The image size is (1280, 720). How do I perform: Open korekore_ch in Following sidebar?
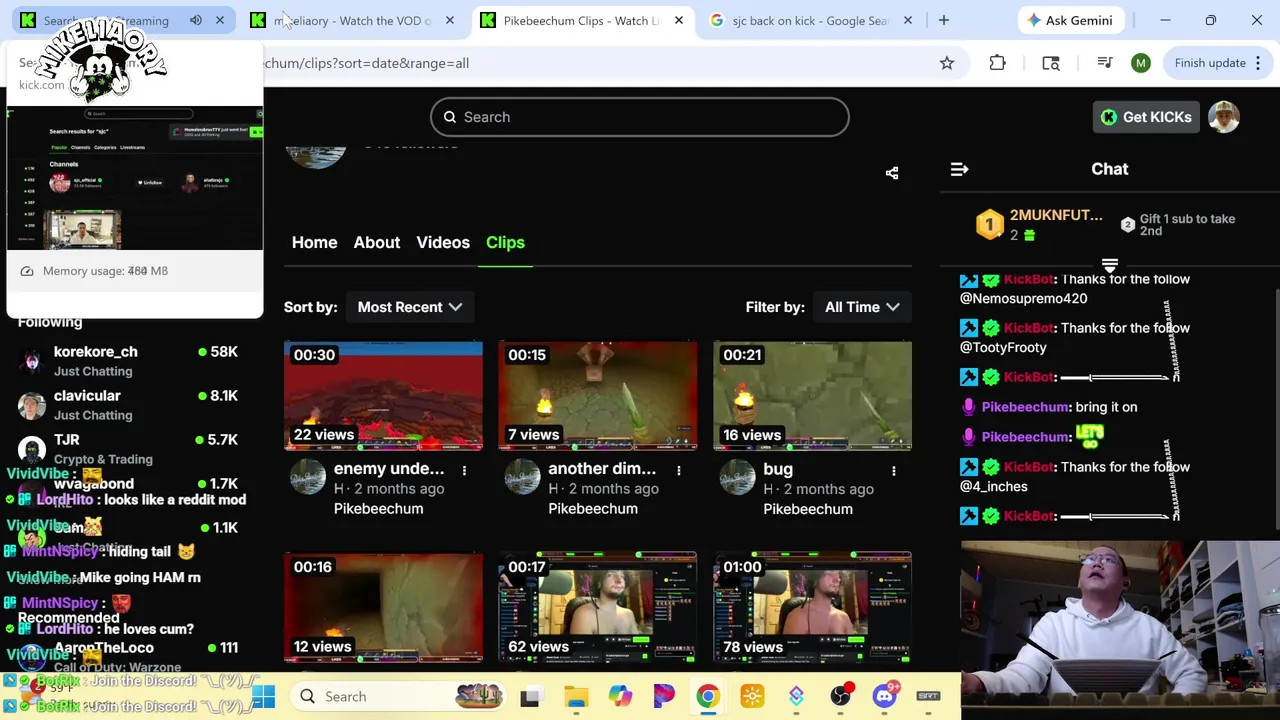coord(128,361)
